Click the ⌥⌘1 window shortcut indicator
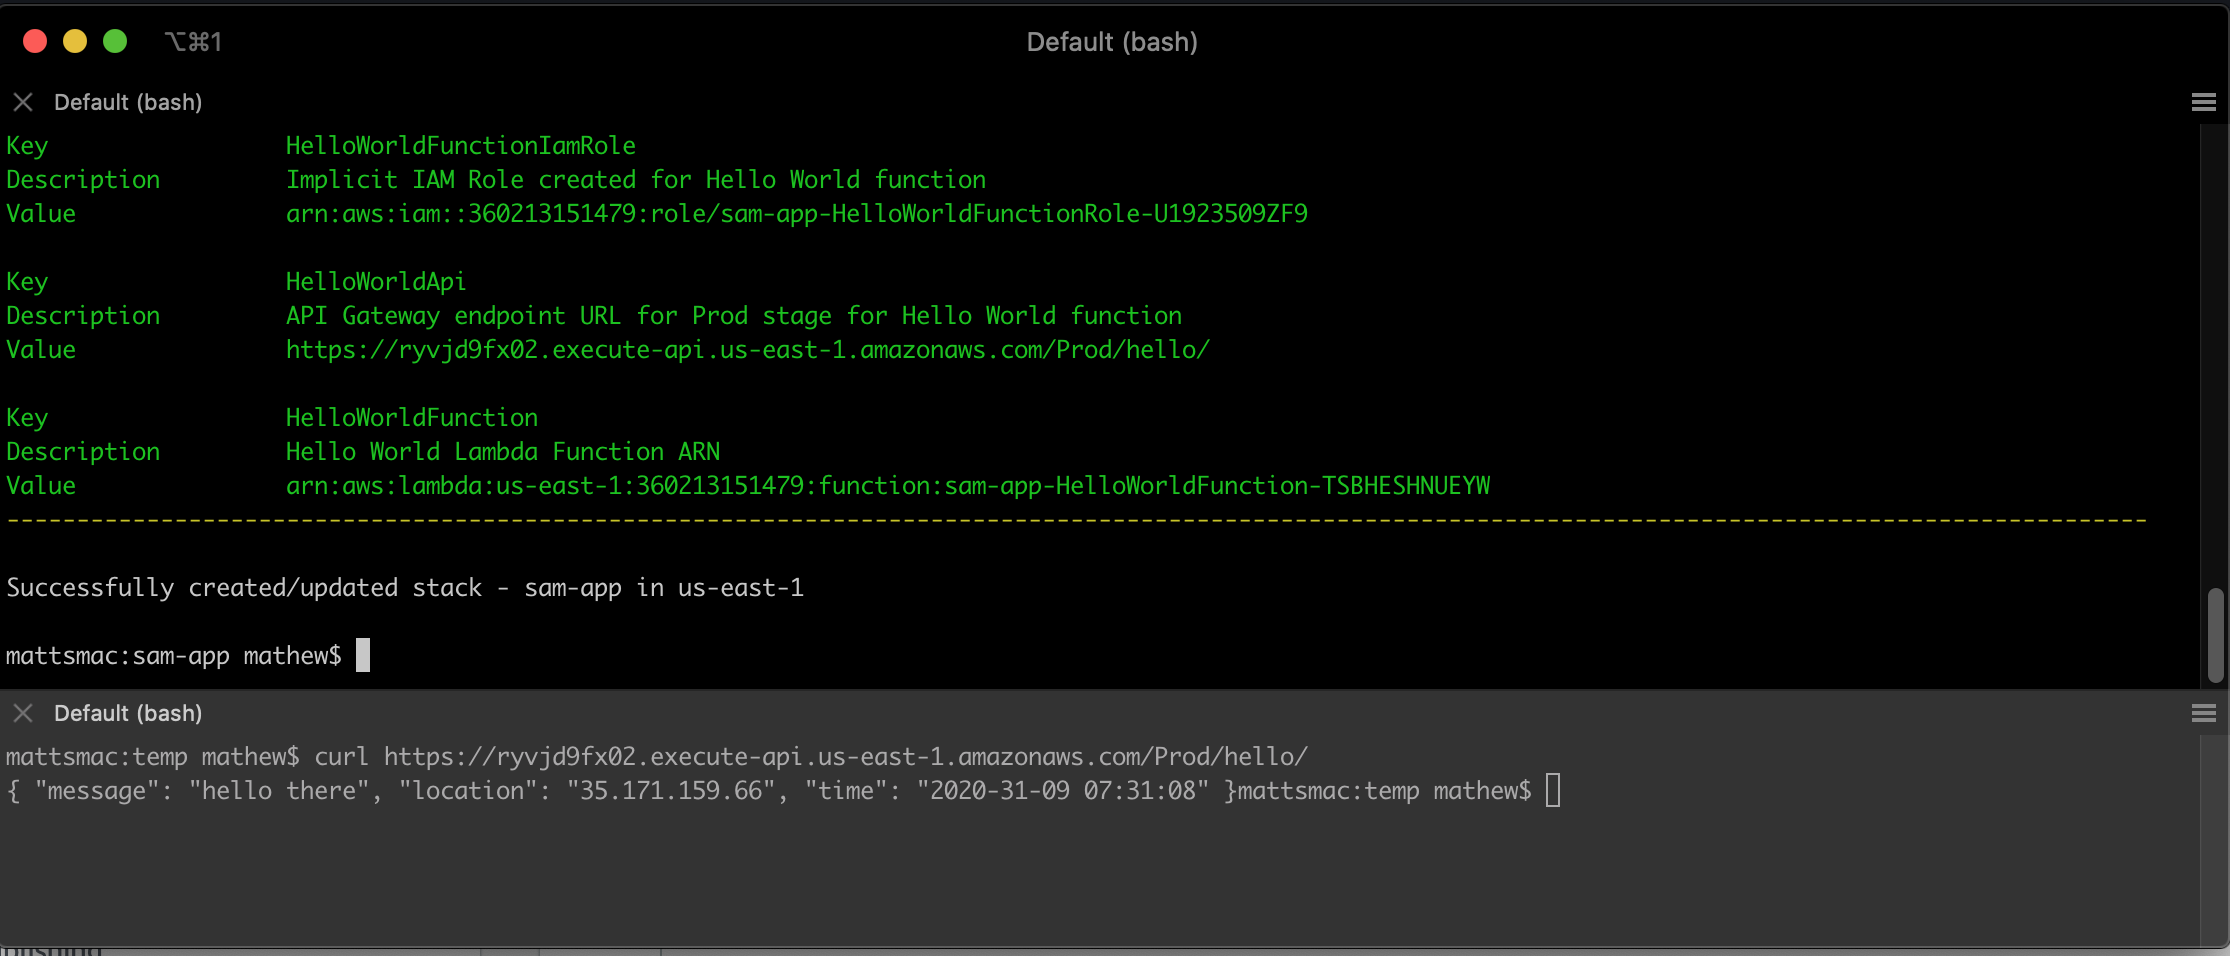Image resolution: width=2230 pixels, height=956 pixels. [x=193, y=42]
